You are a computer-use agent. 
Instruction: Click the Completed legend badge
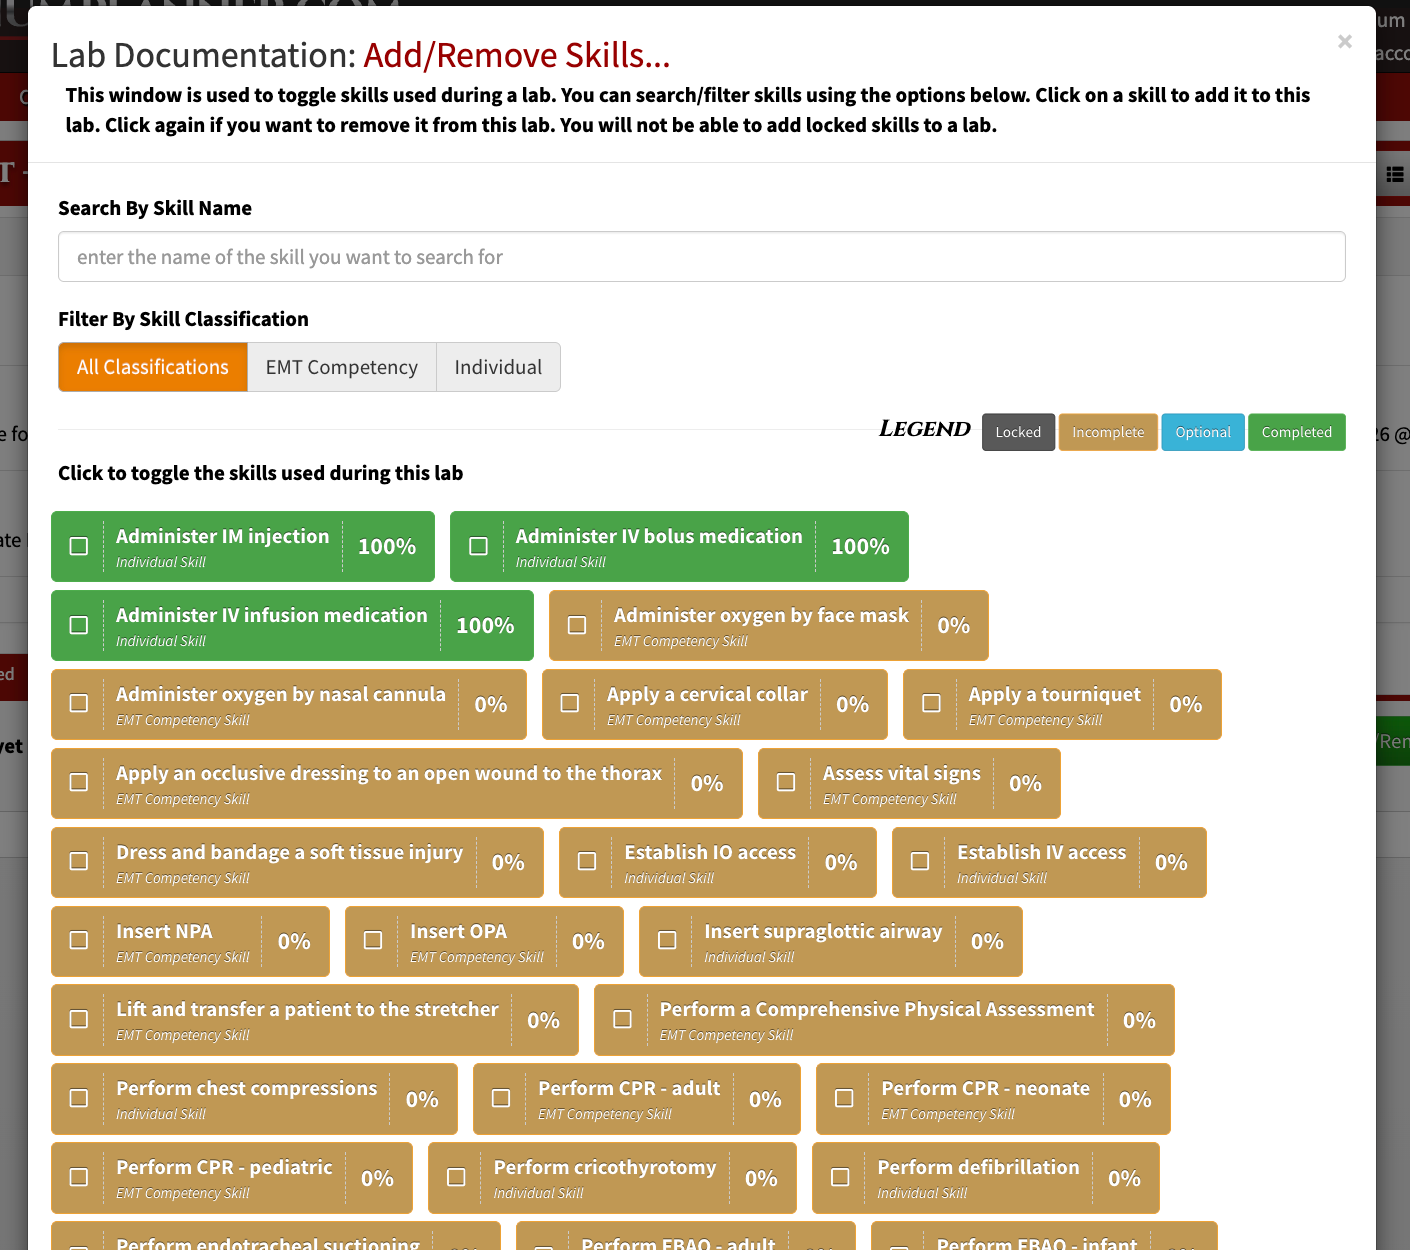coord(1297,432)
